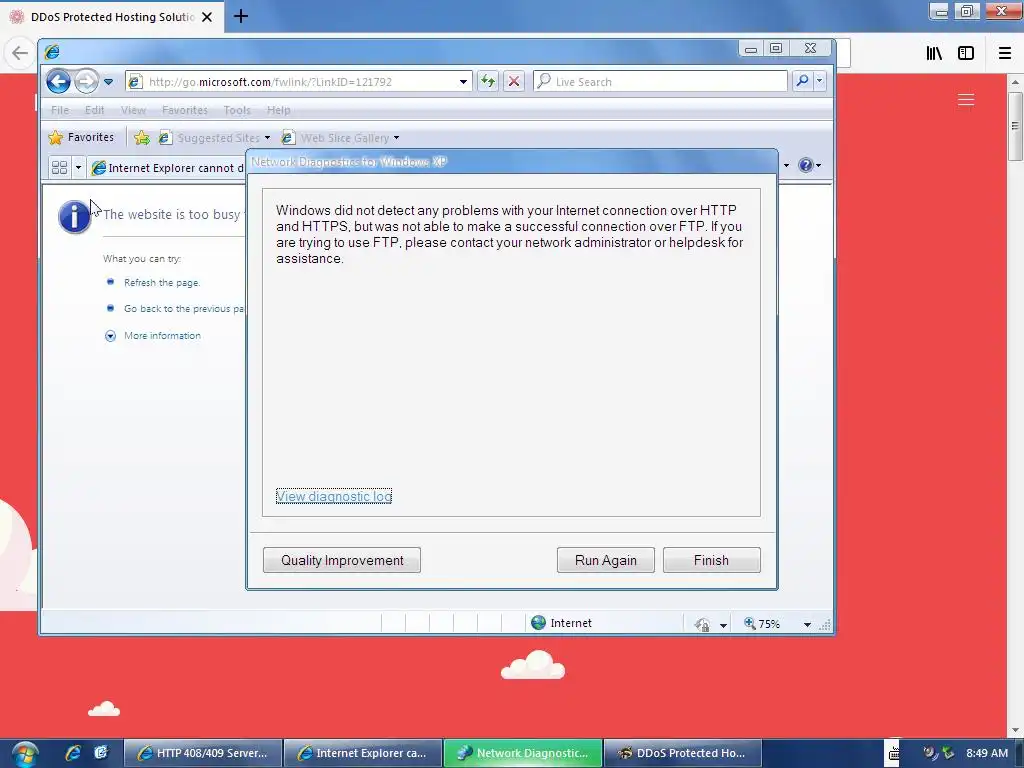Open the dropdown arrow left of Help icon

786,165
